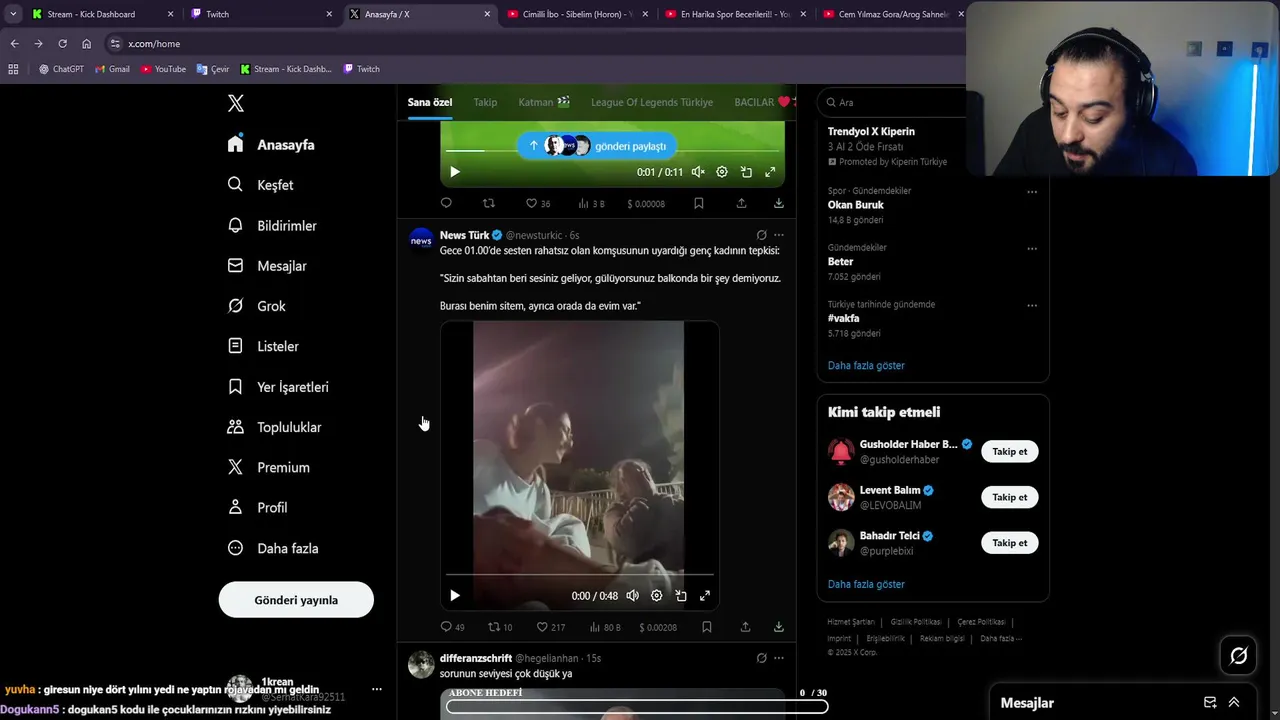Follow Levent Balım with Takip et
Image resolution: width=1280 pixels, height=720 pixels.
click(1010, 497)
